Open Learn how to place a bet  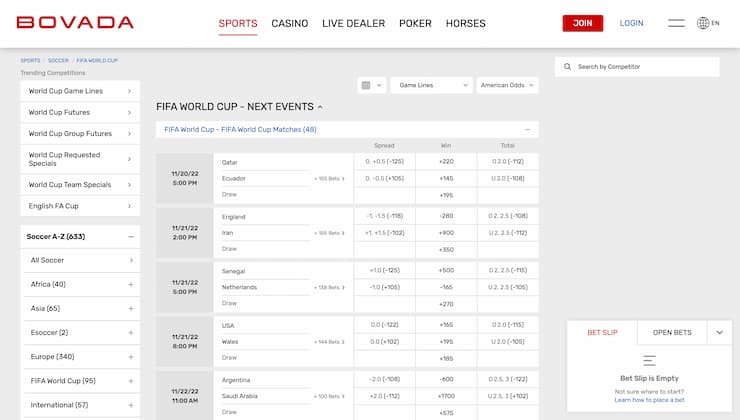pos(649,400)
